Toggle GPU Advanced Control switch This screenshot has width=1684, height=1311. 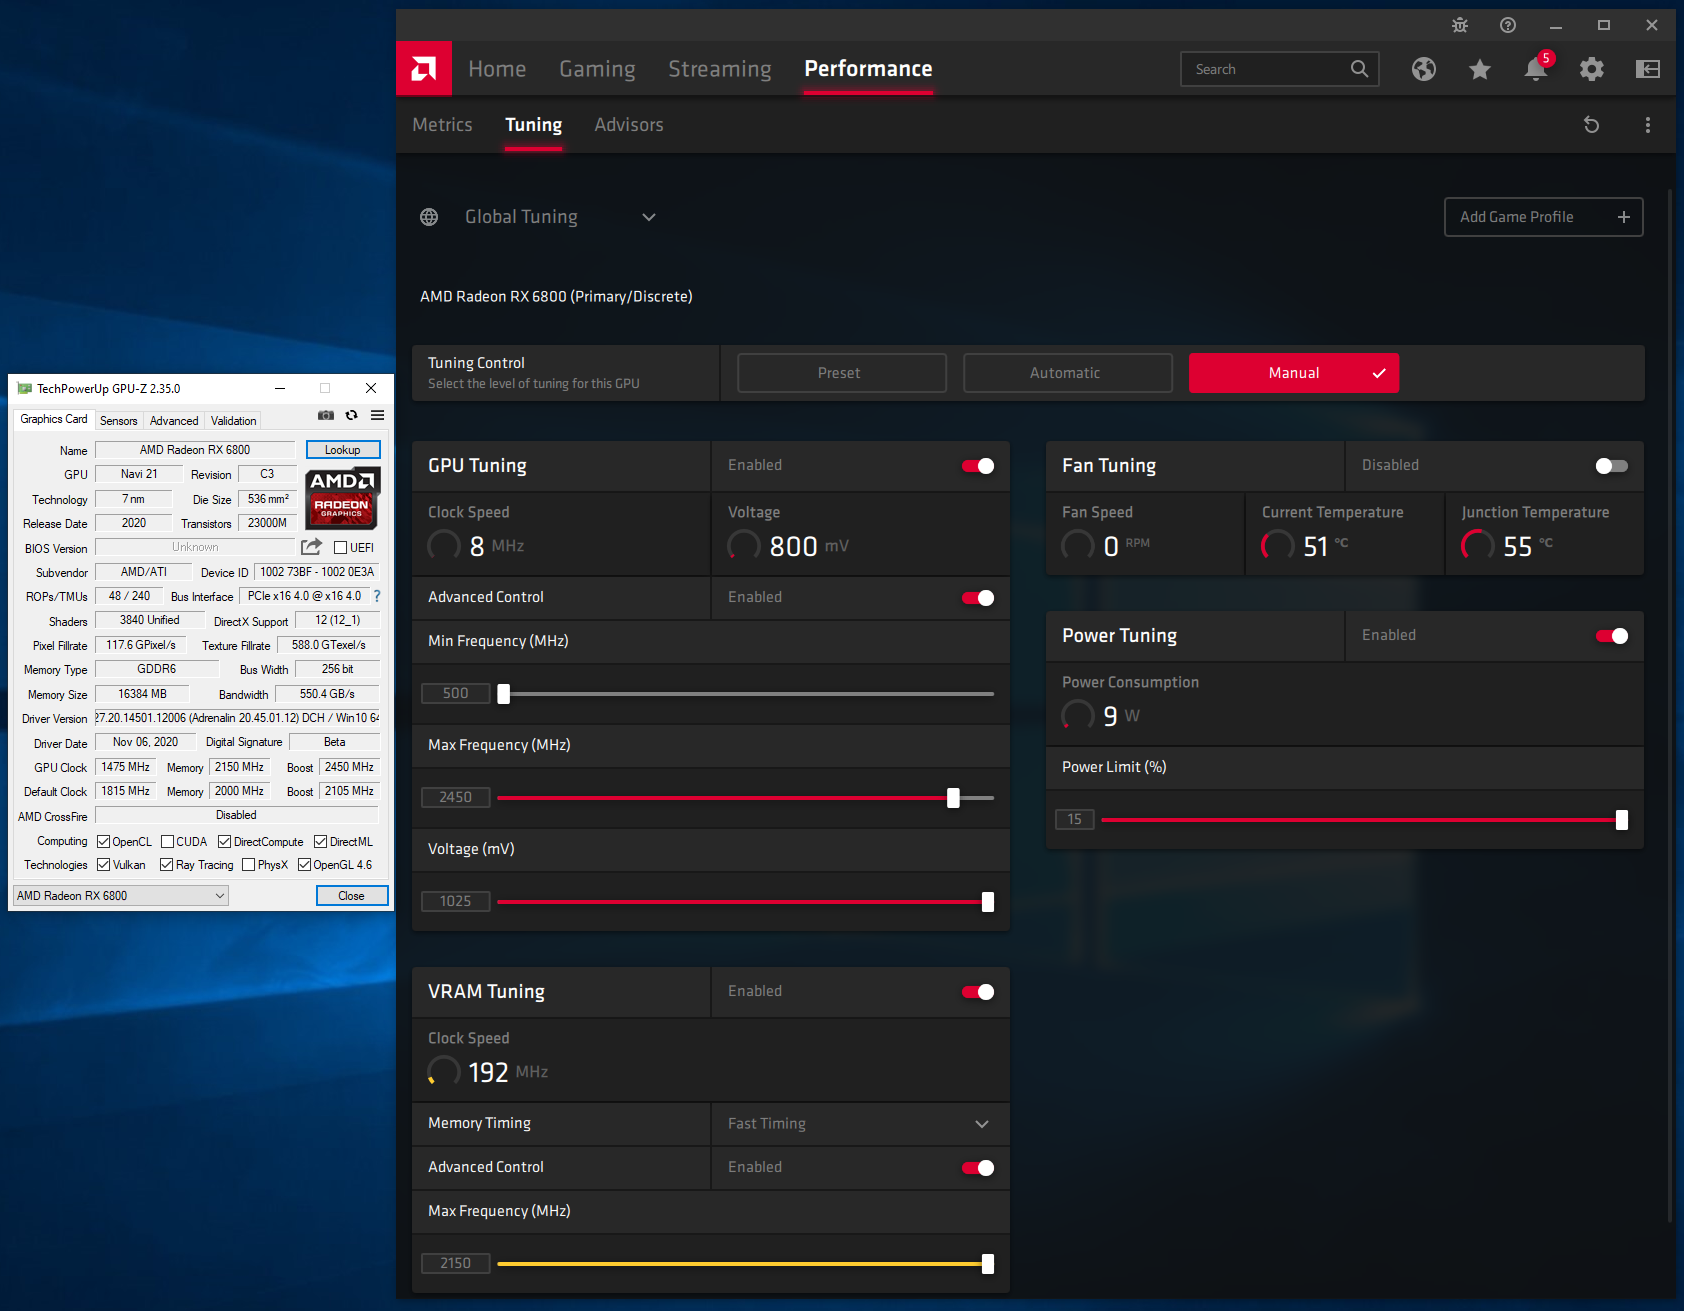click(x=978, y=598)
